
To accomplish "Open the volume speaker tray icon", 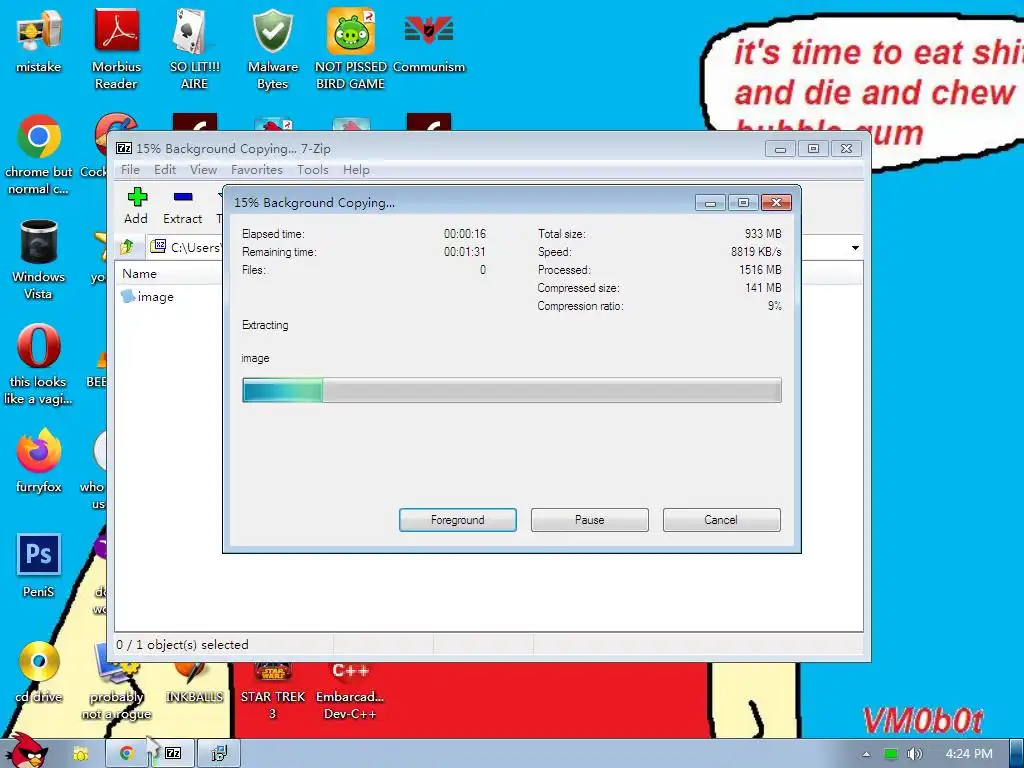I will tap(914, 754).
